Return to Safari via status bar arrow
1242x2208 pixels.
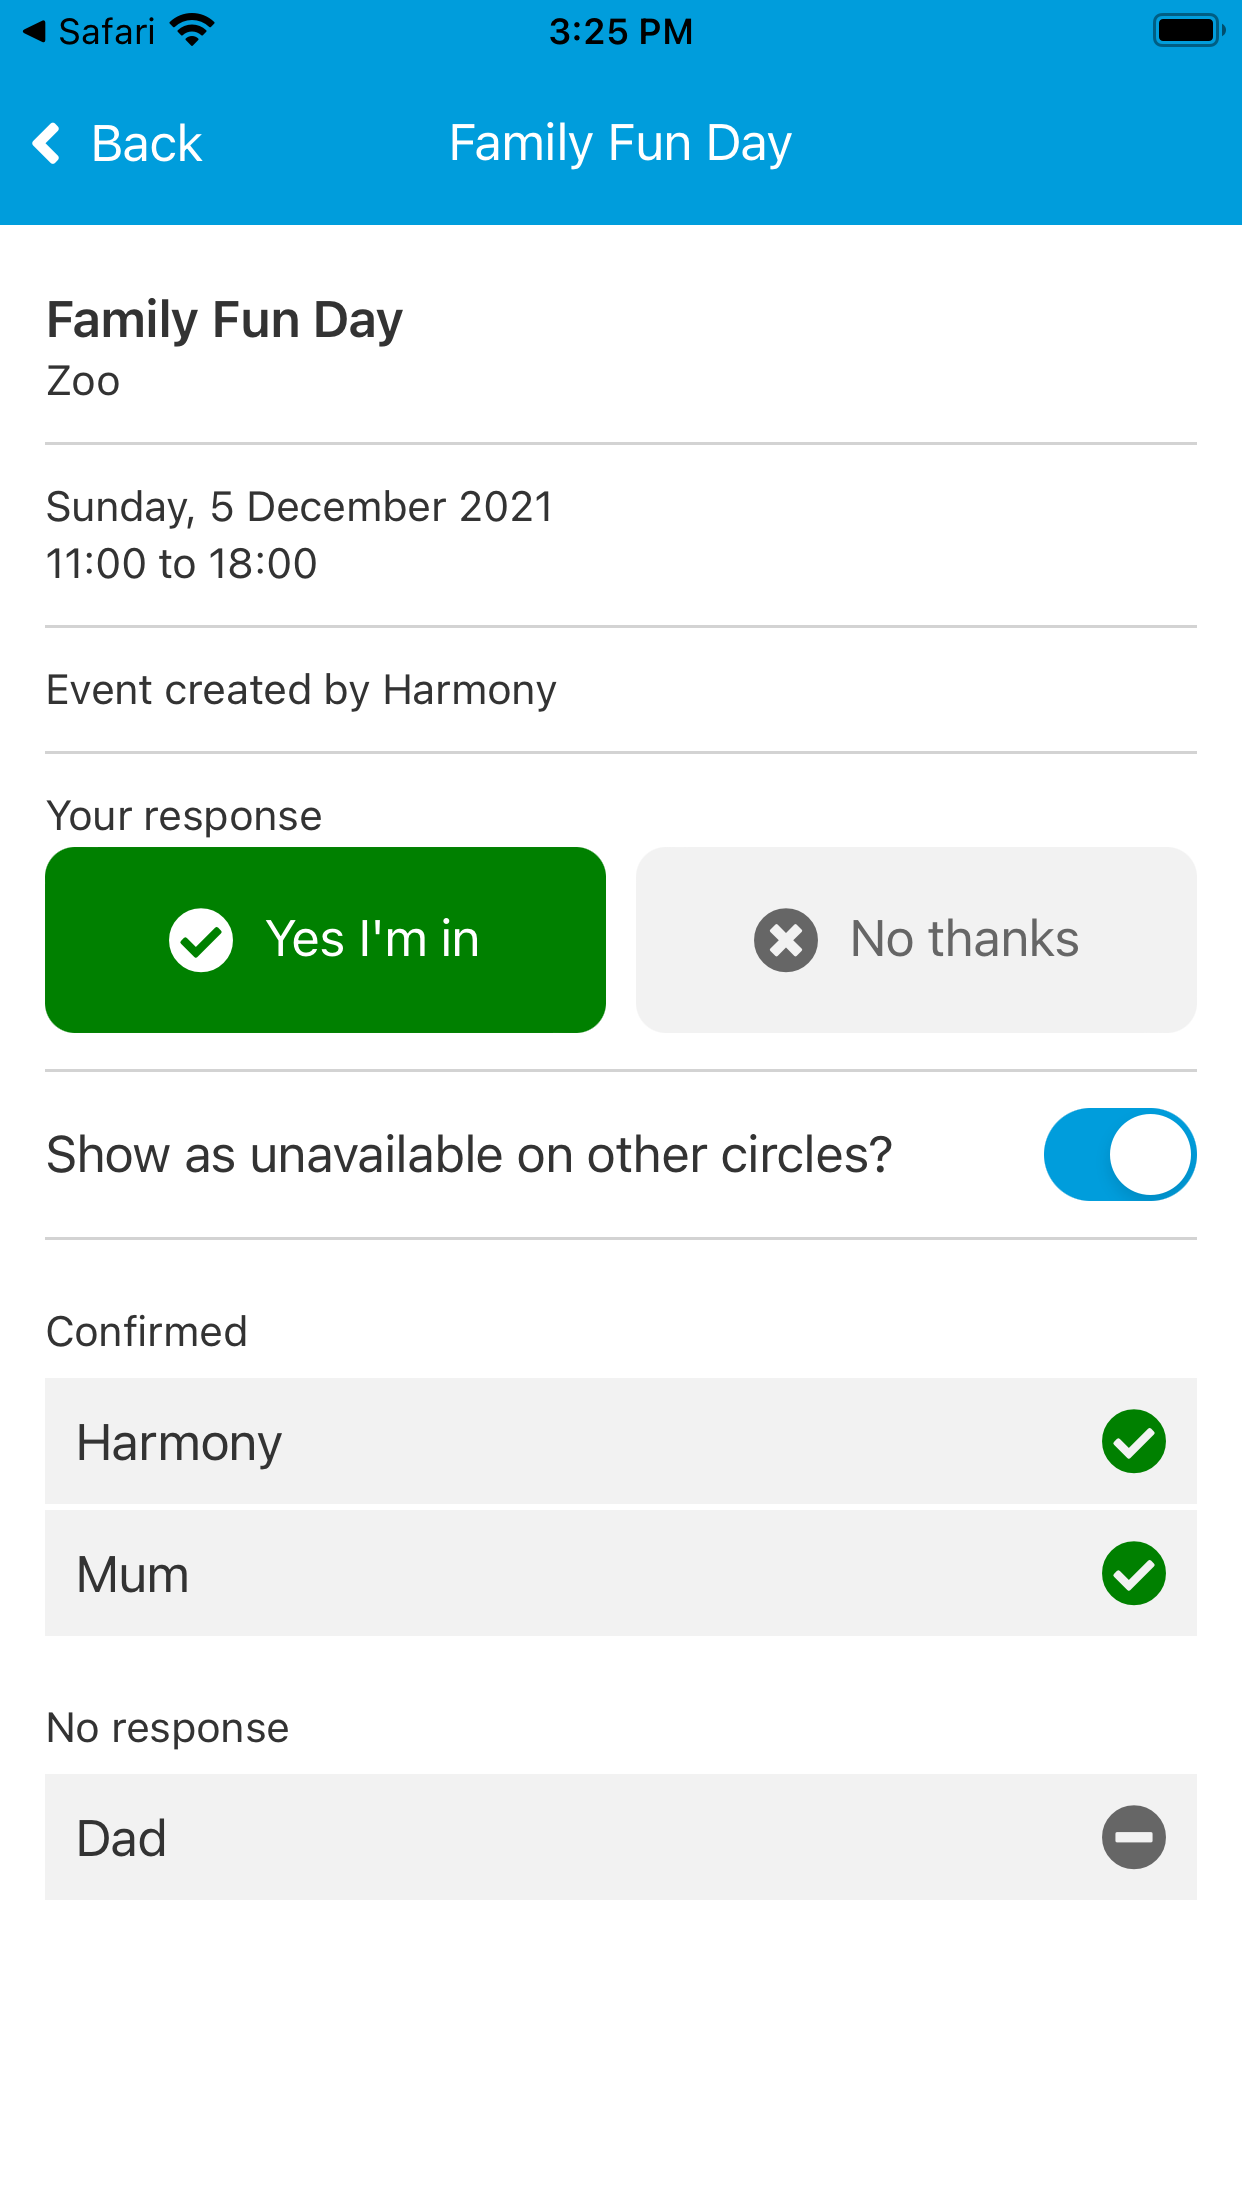(x=35, y=32)
